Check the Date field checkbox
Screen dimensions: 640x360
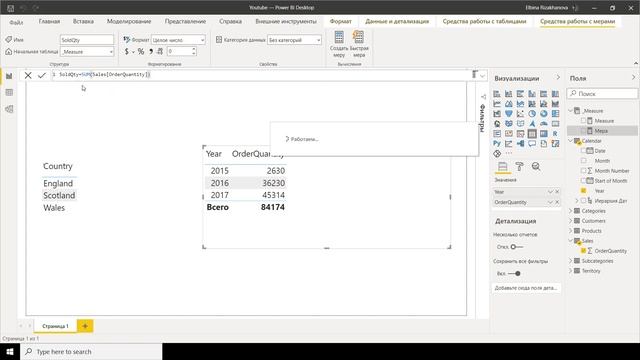pyautogui.click(x=583, y=151)
